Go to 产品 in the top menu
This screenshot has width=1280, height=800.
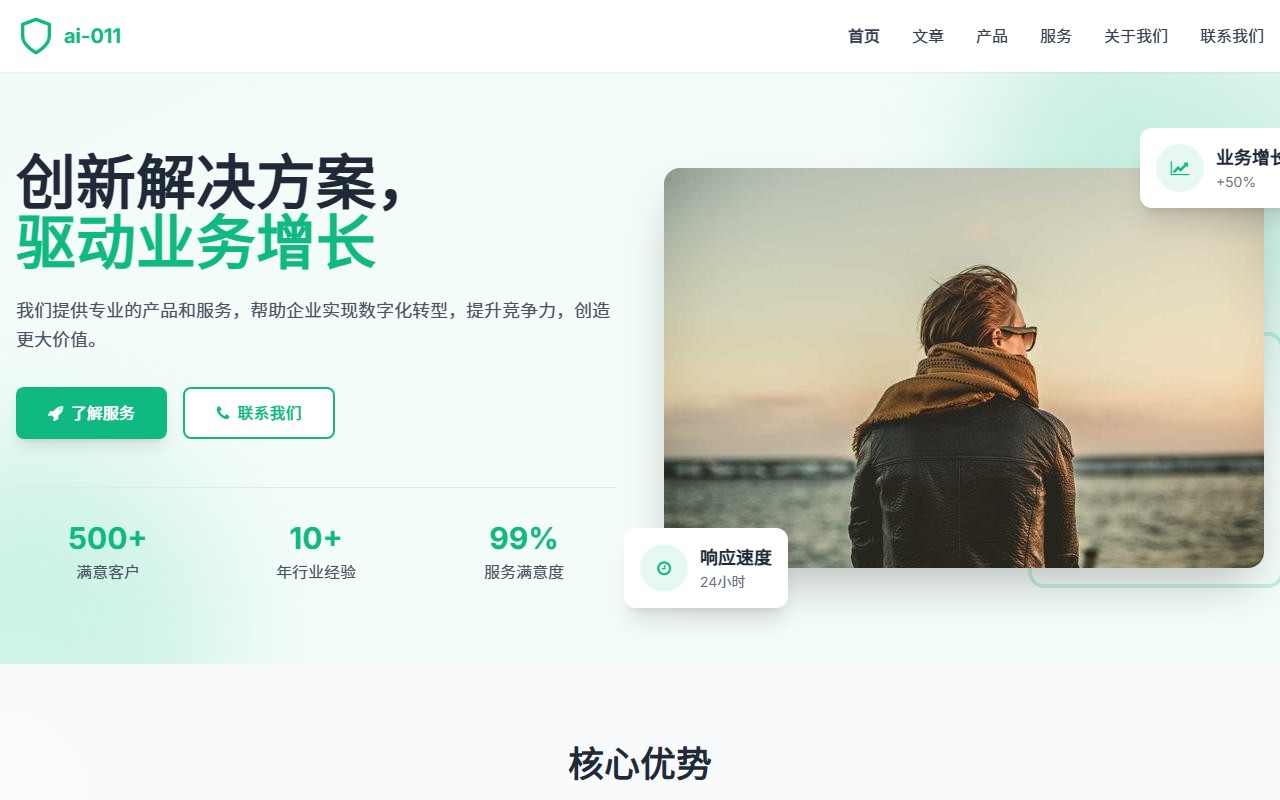click(x=992, y=36)
